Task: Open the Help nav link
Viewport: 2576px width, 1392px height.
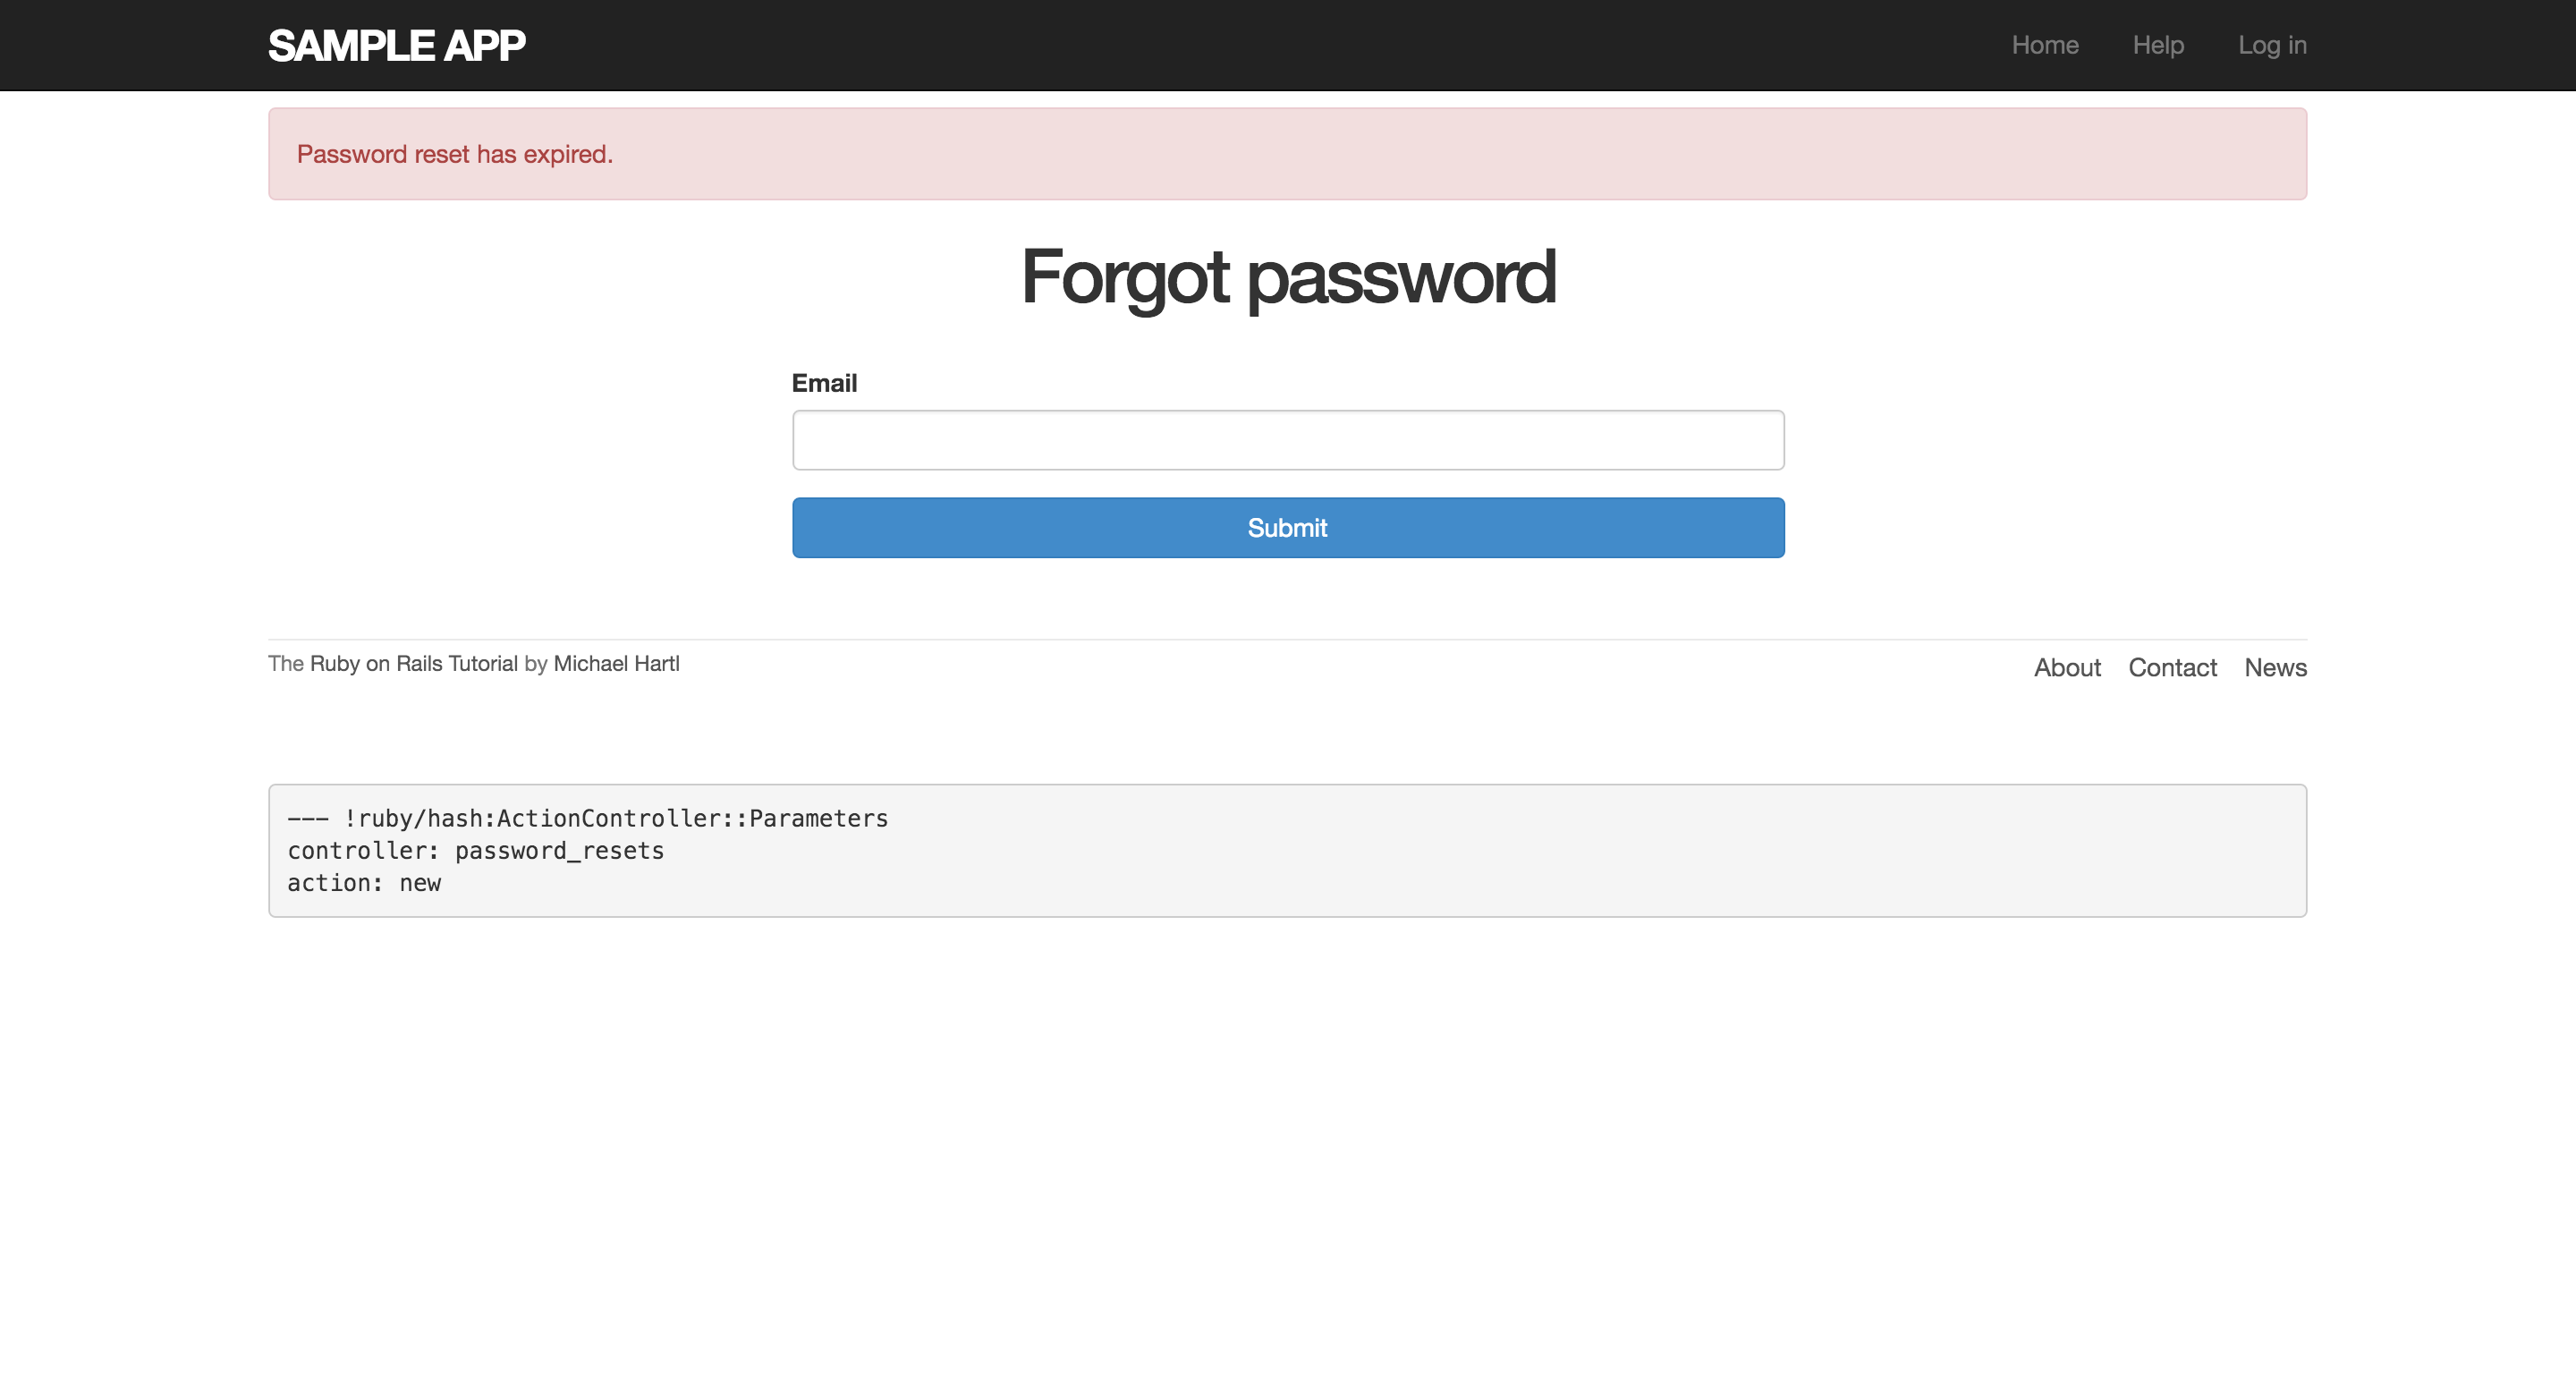Action: pyautogui.click(x=2157, y=45)
